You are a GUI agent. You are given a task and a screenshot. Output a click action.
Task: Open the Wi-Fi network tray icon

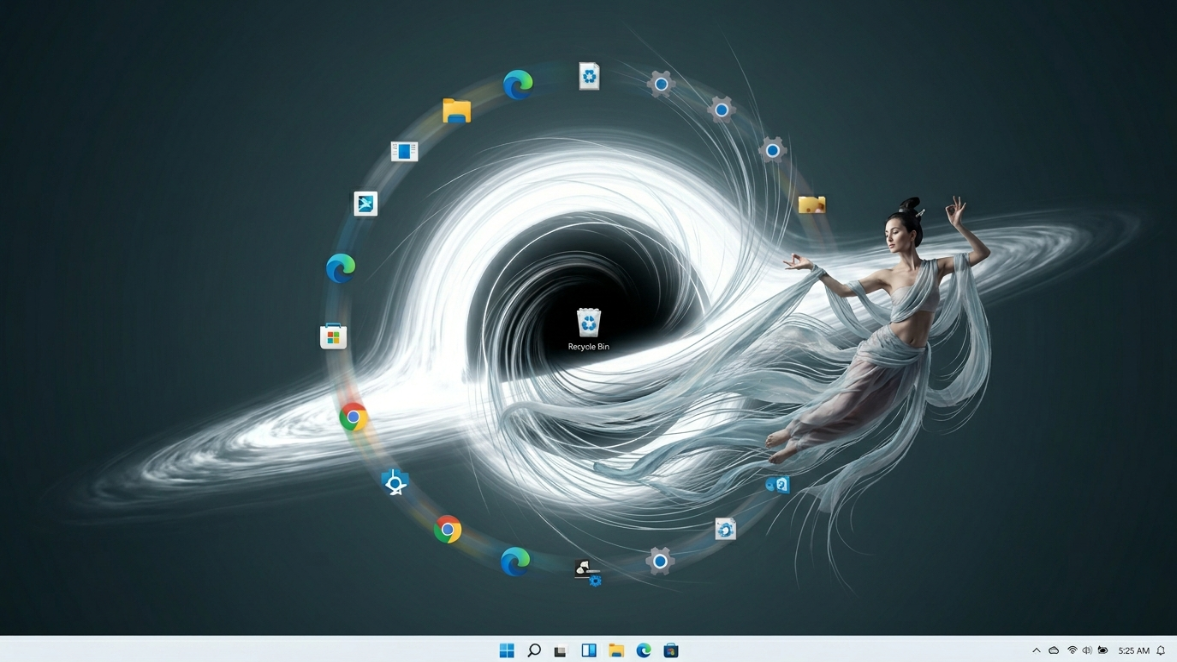1071,651
